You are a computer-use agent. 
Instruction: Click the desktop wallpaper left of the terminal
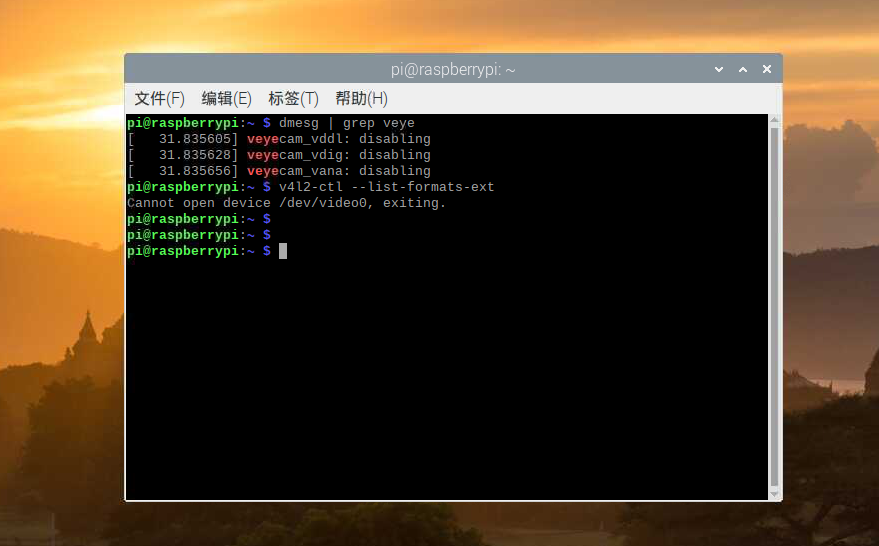[x=60, y=300]
